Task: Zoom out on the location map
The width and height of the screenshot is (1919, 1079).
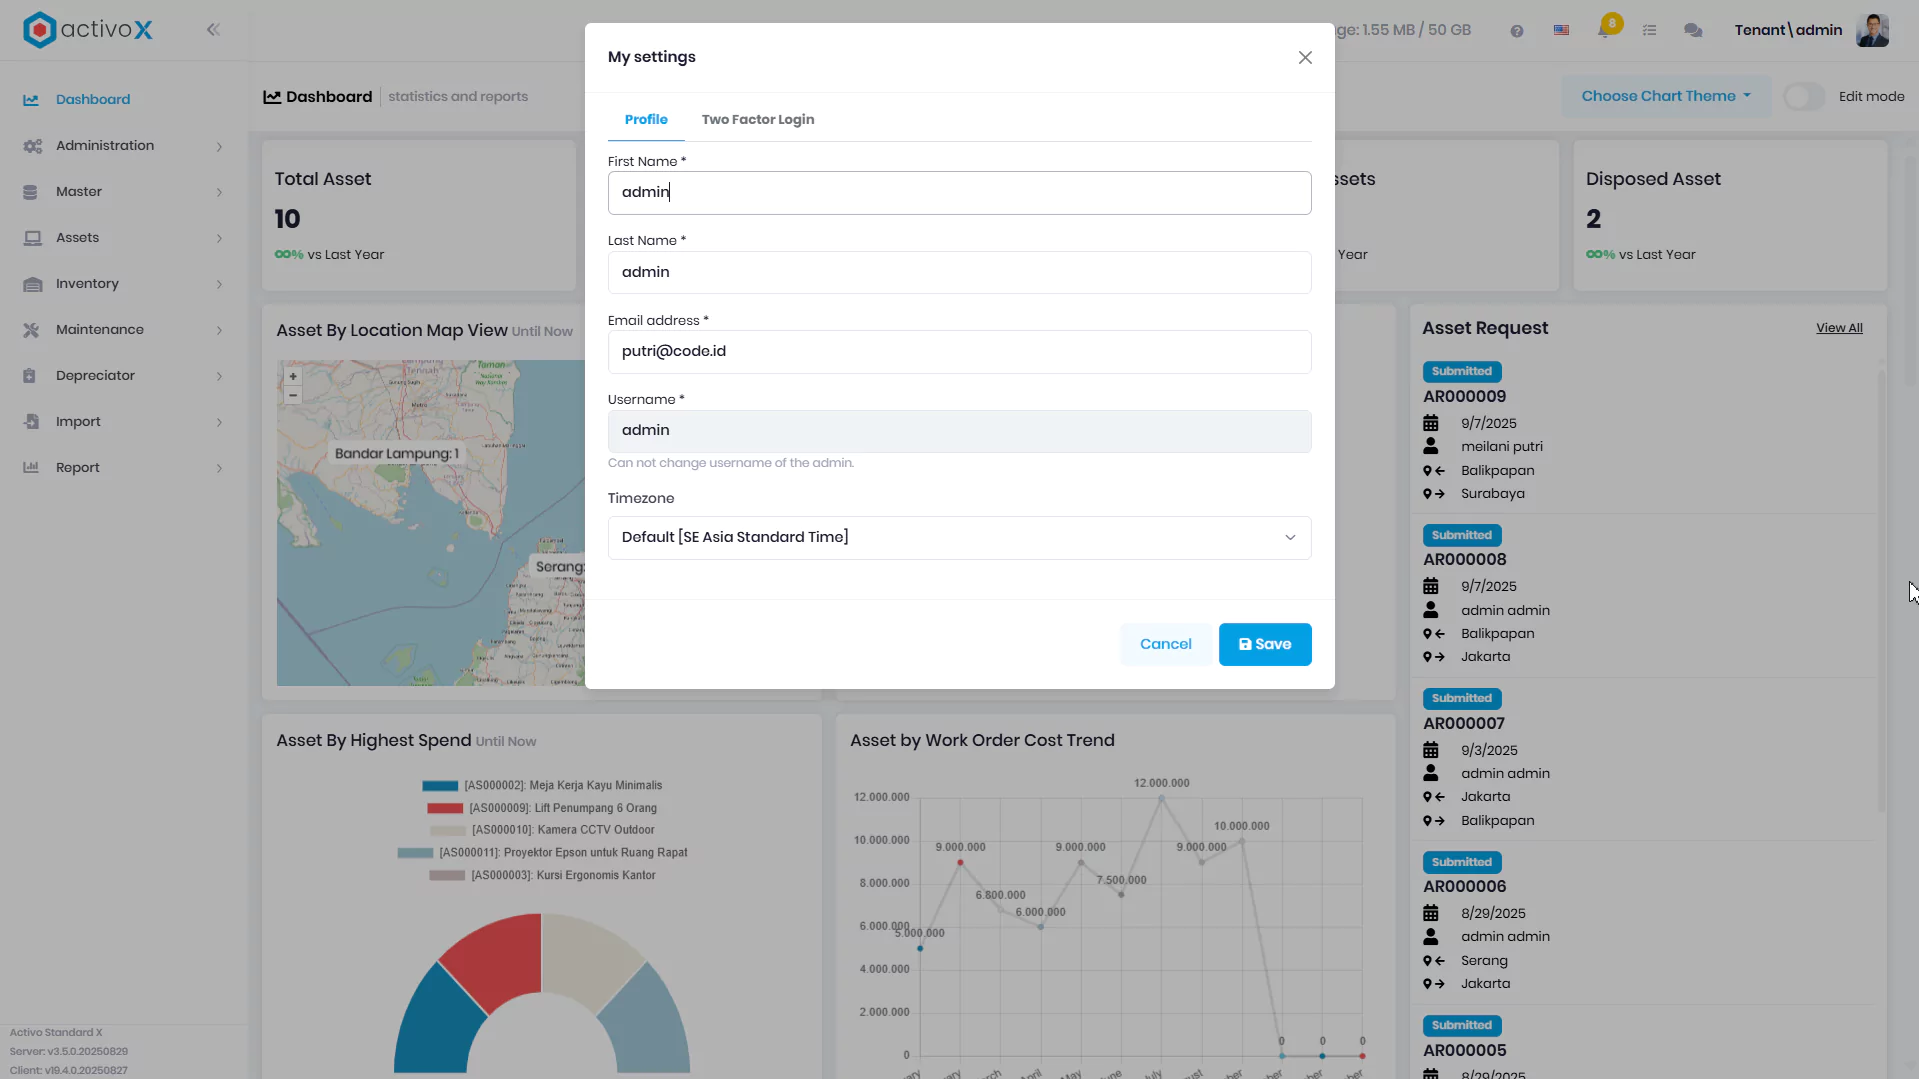Action: pyautogui.click(x=293, y=396)
